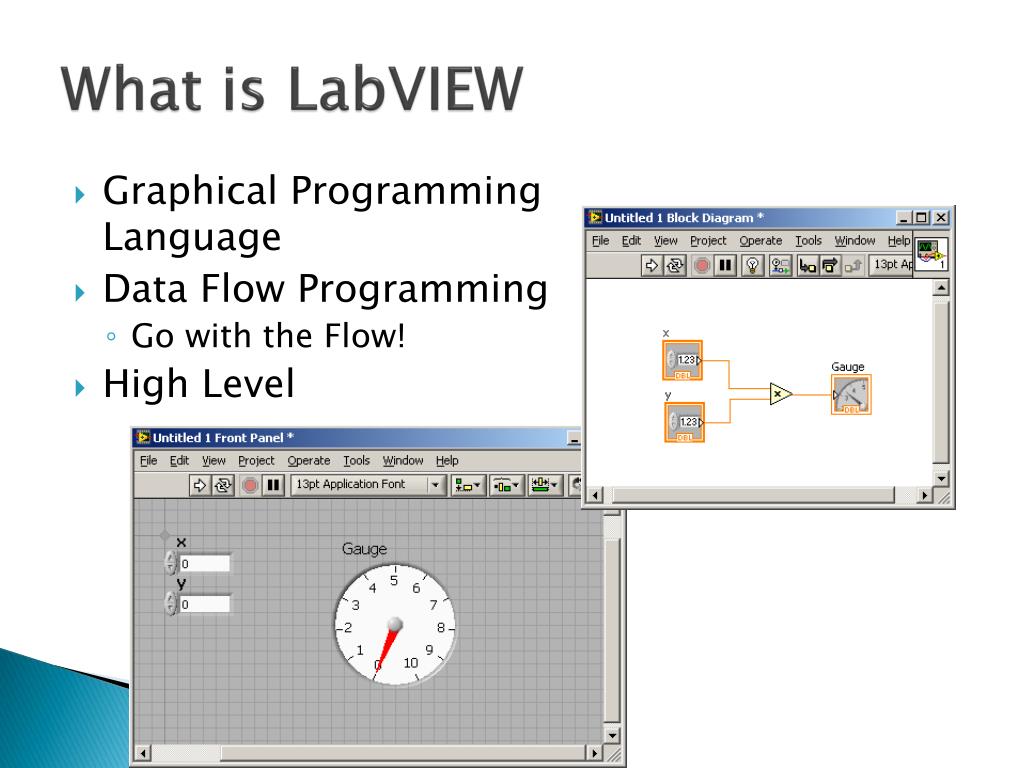Click Run arrow in Block Diagram toolbar
Image resolution: width=1024 pixels, height=768 pixels.
tap(651, 264)
